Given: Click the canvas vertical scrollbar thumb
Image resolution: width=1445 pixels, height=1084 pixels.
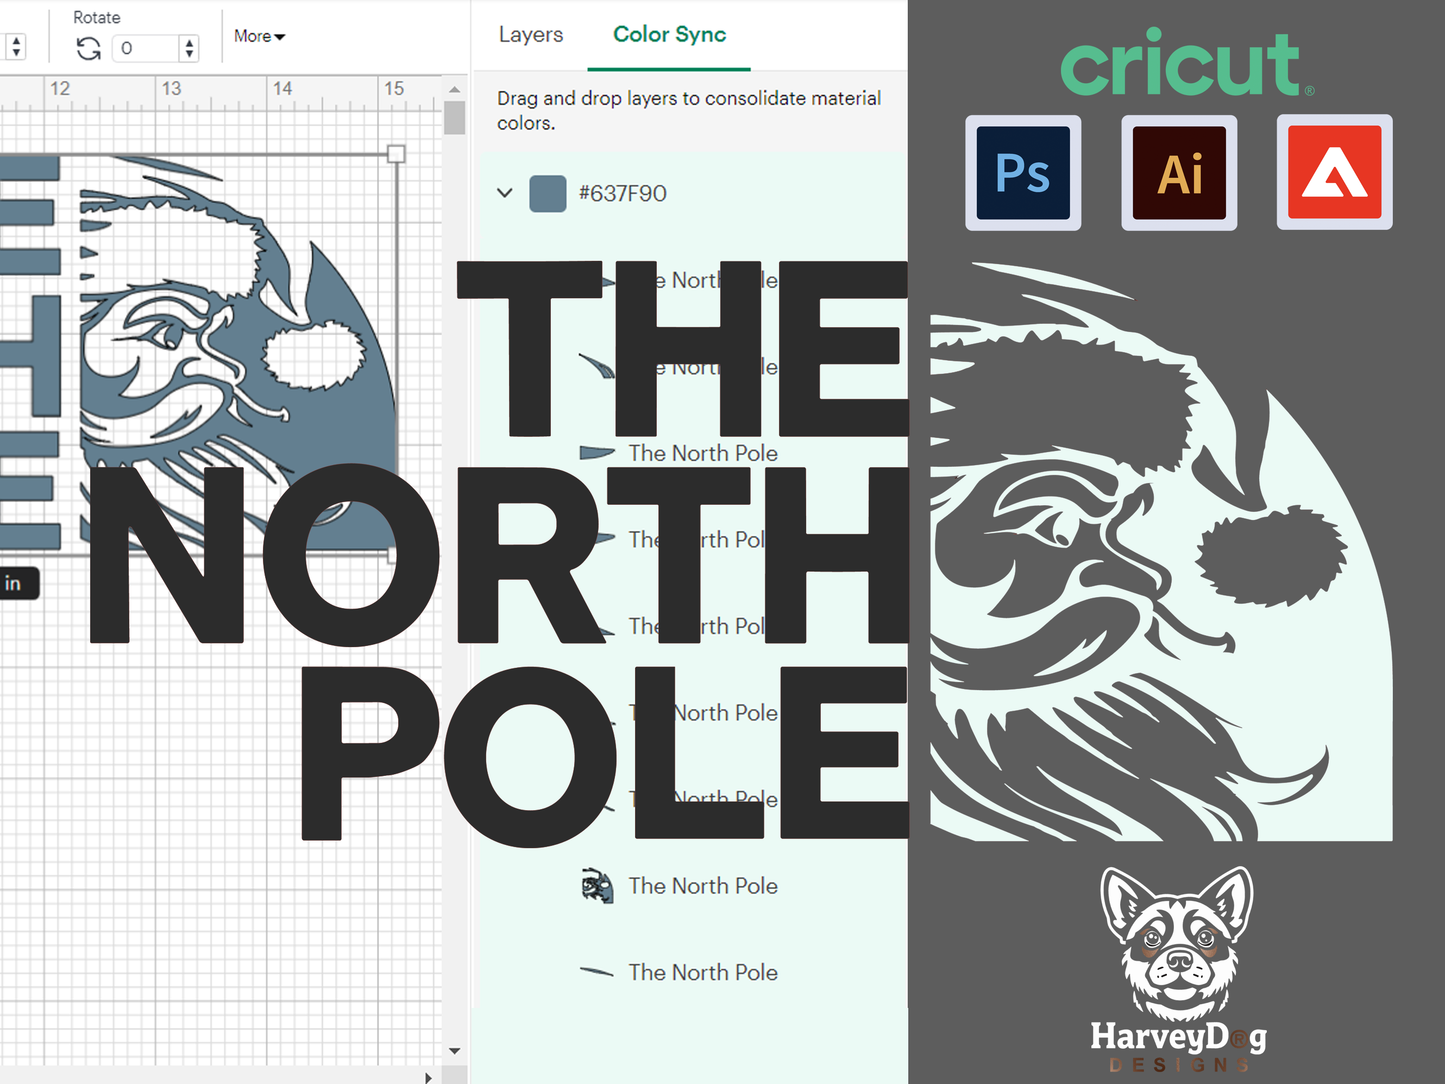Looking at the screenshot, I should (x=455, y=117).
